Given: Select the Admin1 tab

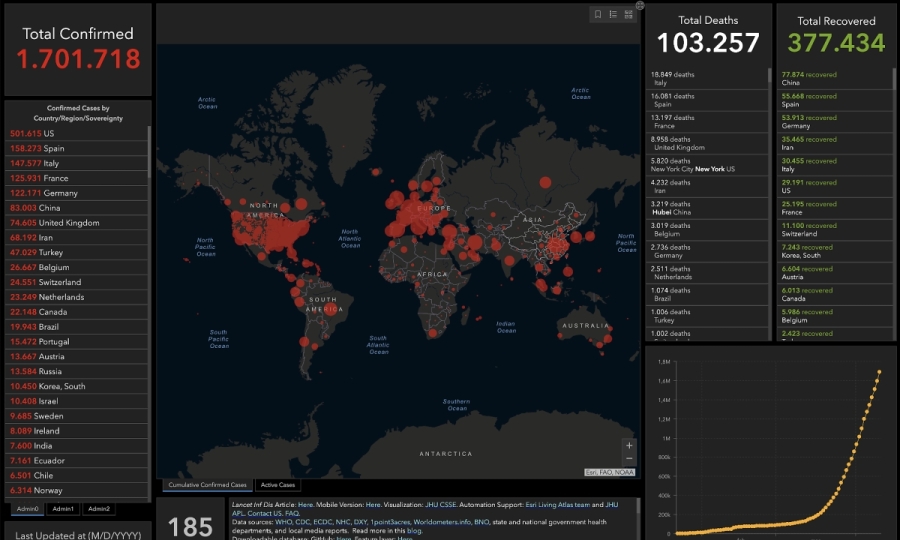Looking at the screenshot, I should click(x=63, y=509).
